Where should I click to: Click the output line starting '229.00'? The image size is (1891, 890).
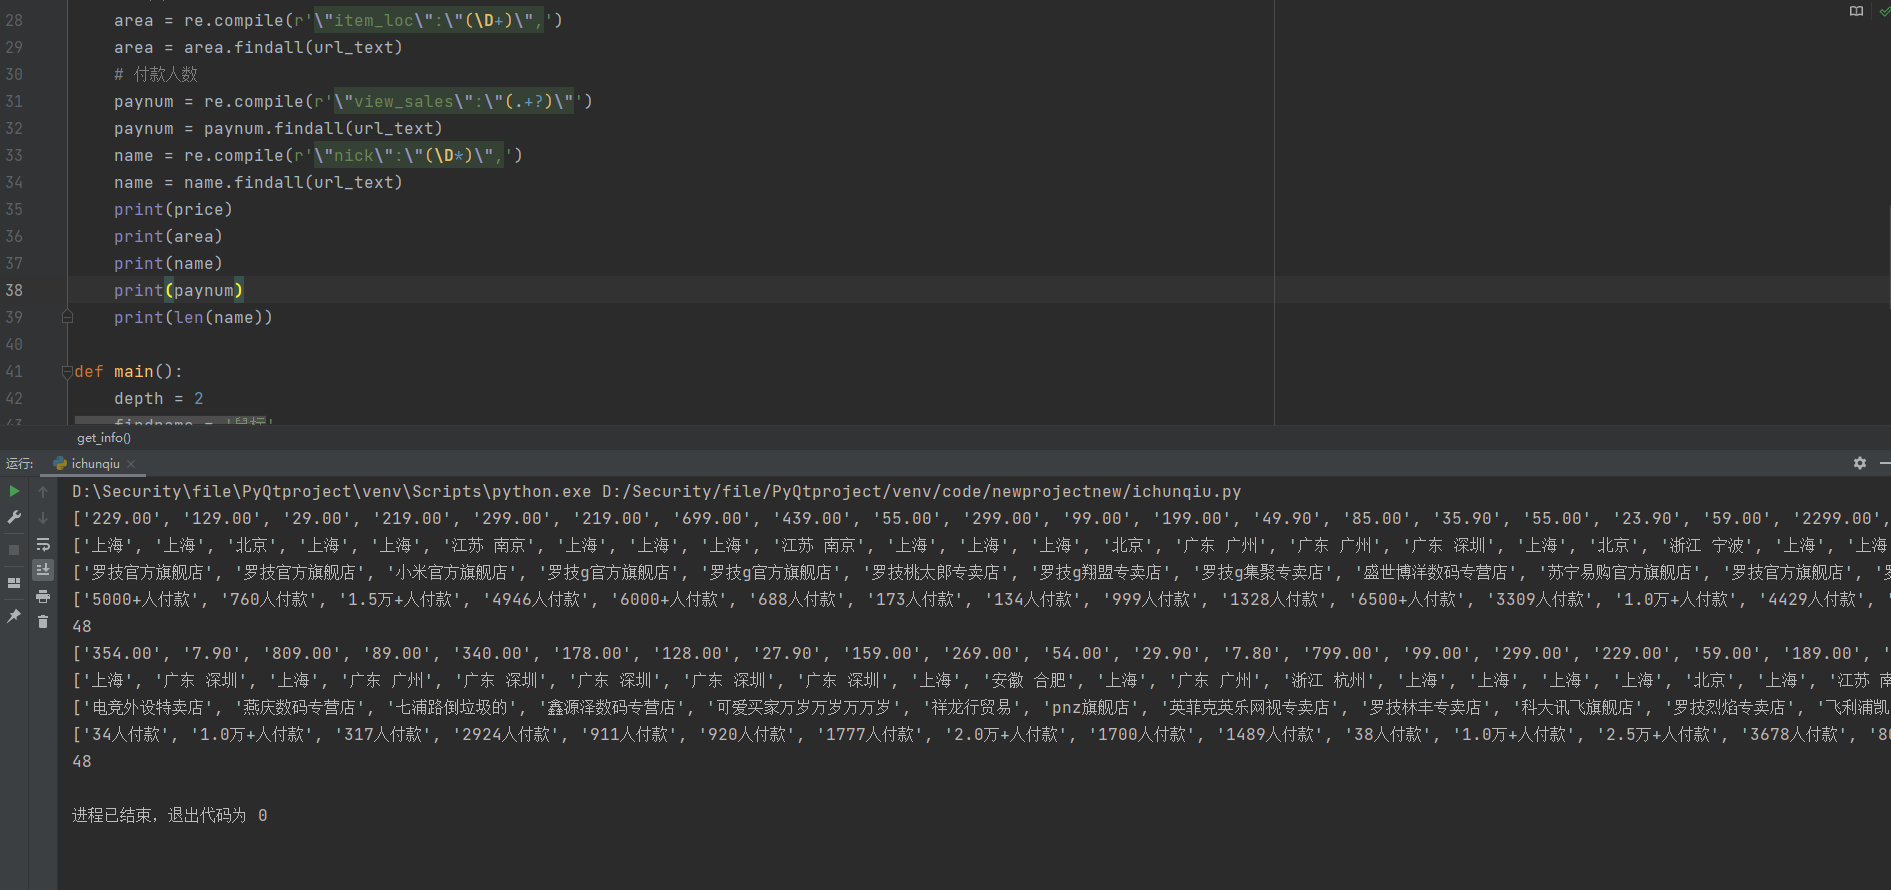pyautogui.click(x=980, y=518)
